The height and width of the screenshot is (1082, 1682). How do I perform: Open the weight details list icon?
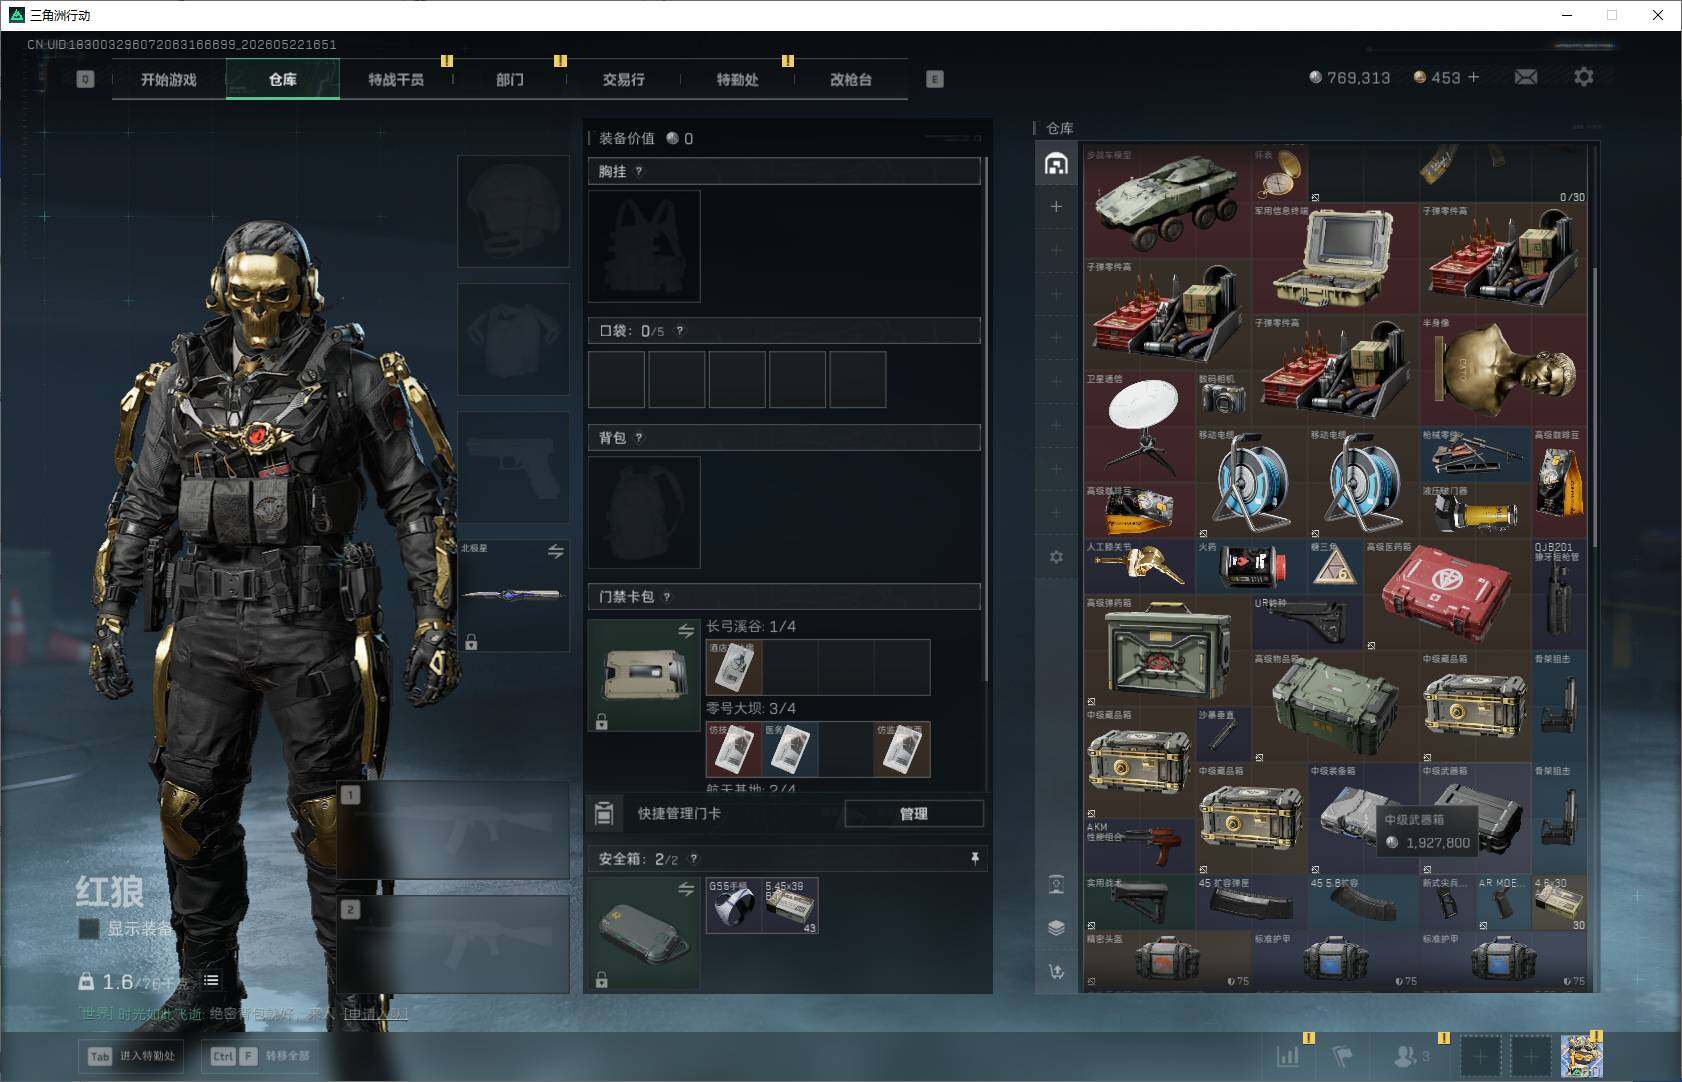[211, 980]
